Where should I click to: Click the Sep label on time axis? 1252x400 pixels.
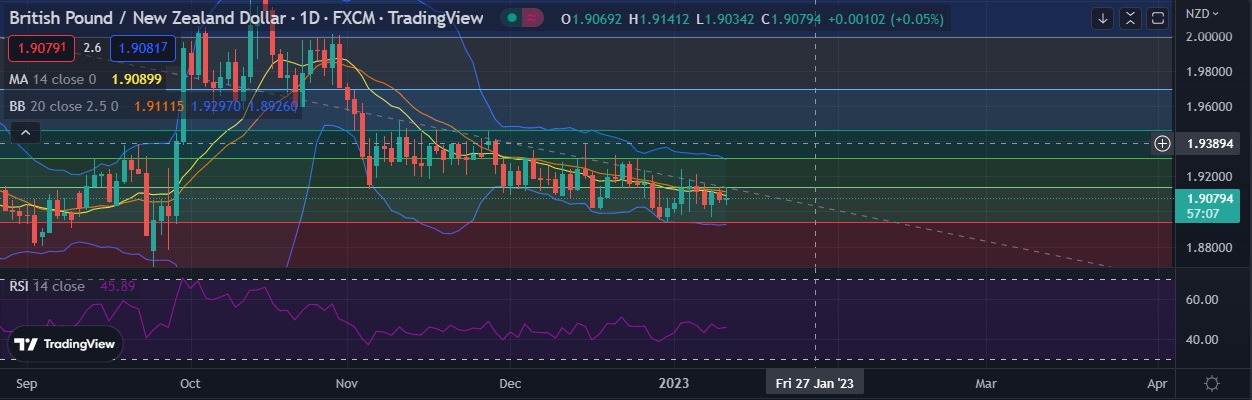tap(27, 383)
